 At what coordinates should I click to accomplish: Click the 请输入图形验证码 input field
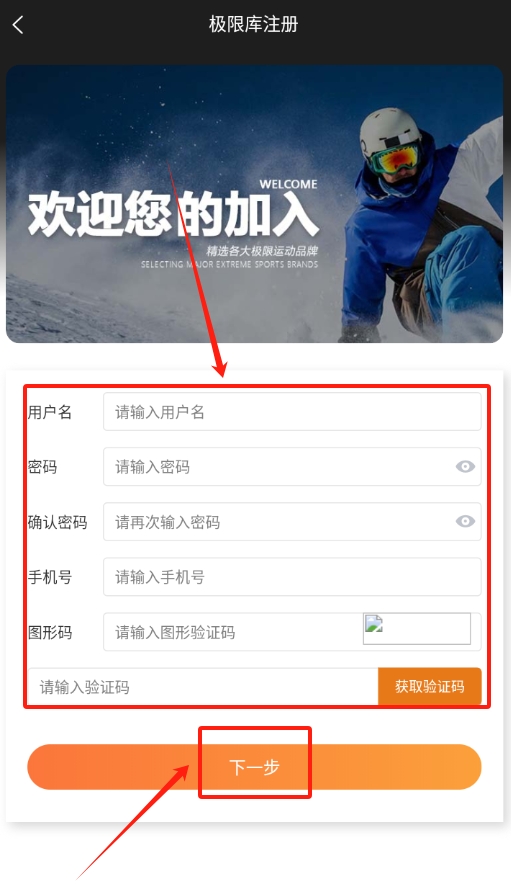click(x=233, y=632)
